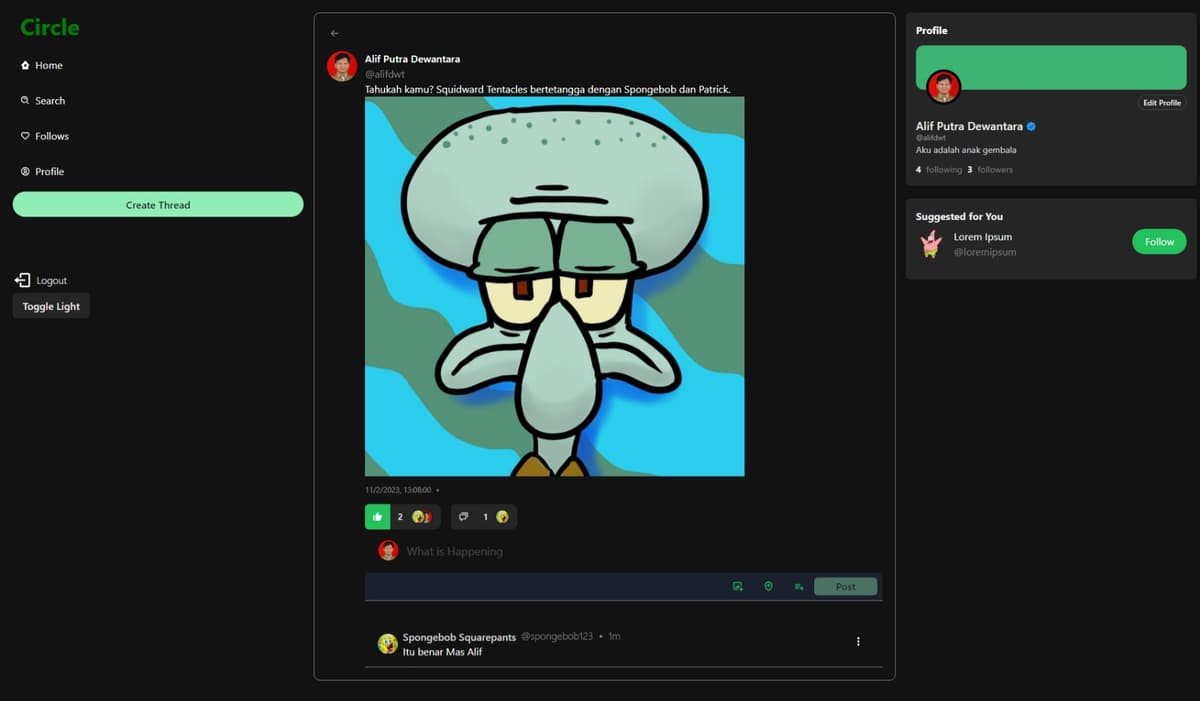1200x701 pixels.
Task: Click the Patrick avatar of Lorem Ipsum
Action: 931,244
